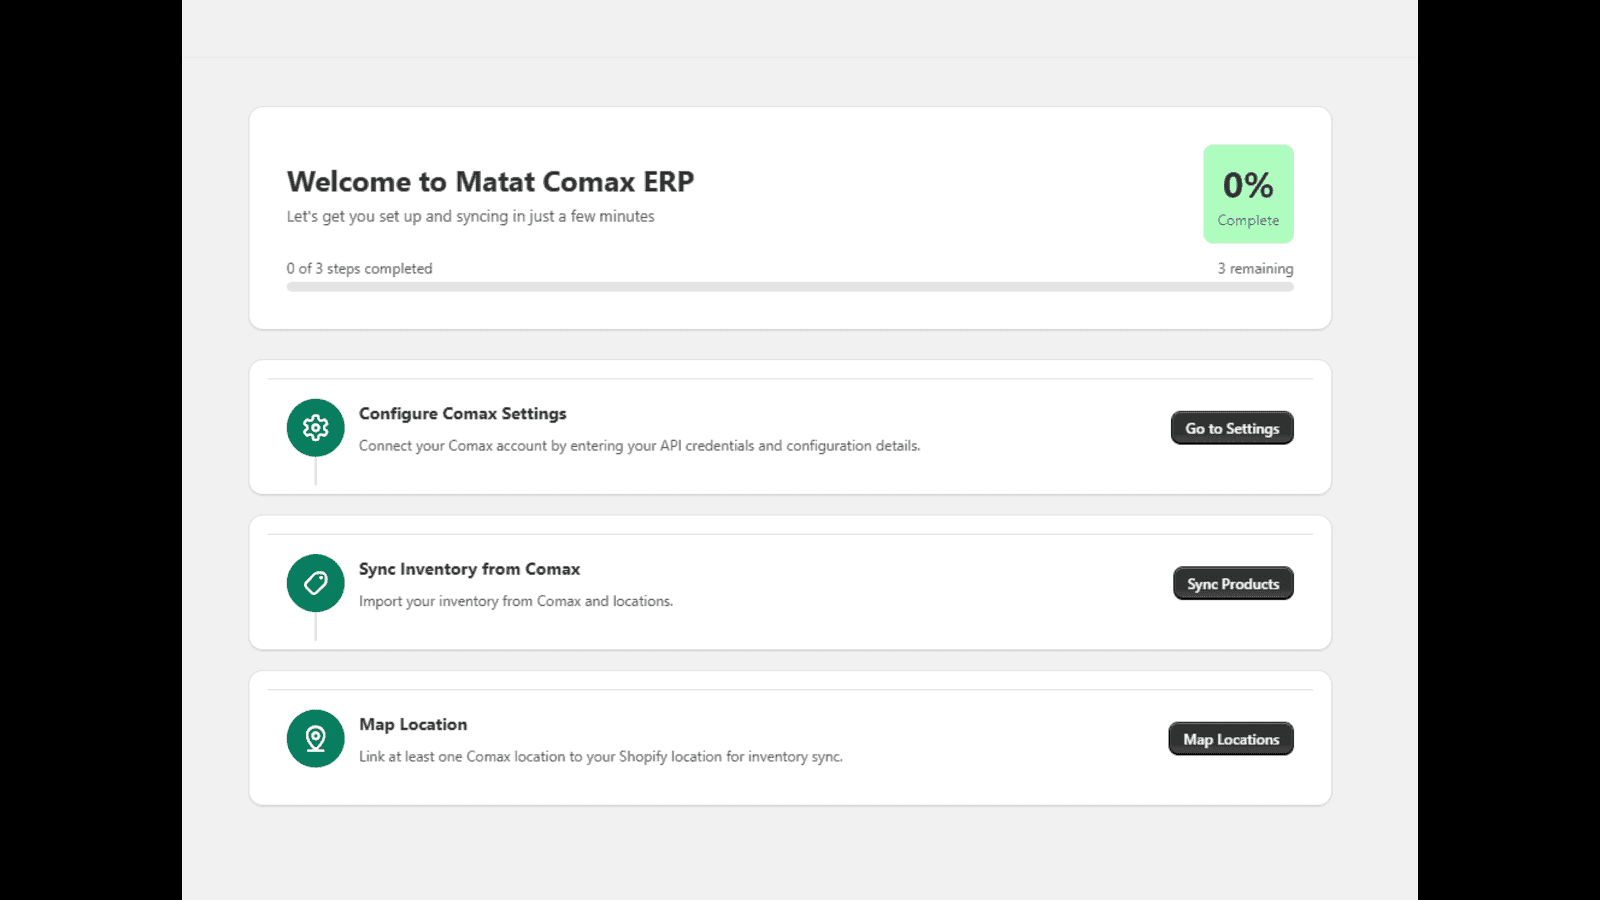
Task: Click the '0%' number in the badge
Action: (1248, 185)
